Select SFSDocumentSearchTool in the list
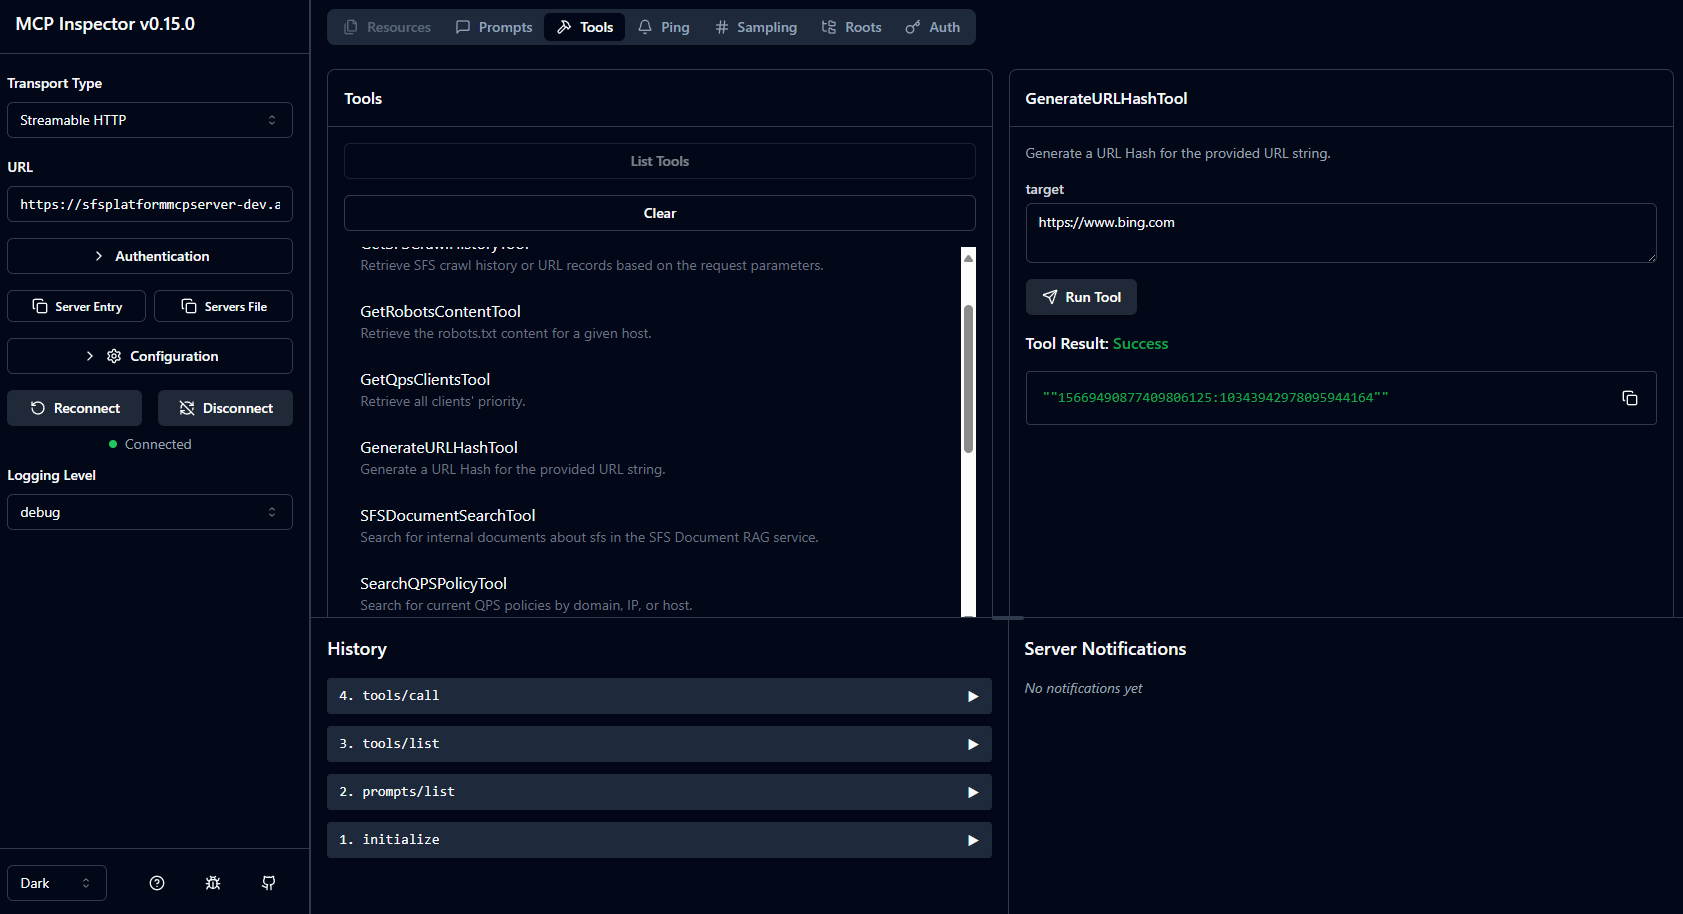This screenshot has height=914, width=1683. pyautogui.click(x=448, y=516)
